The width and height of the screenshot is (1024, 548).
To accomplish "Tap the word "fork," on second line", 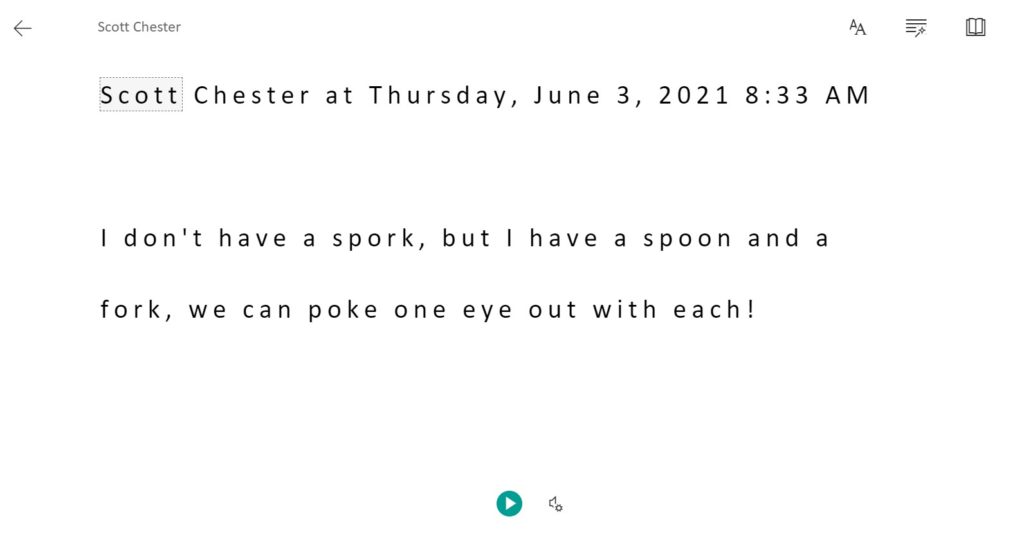I will (x=136, y=309).
